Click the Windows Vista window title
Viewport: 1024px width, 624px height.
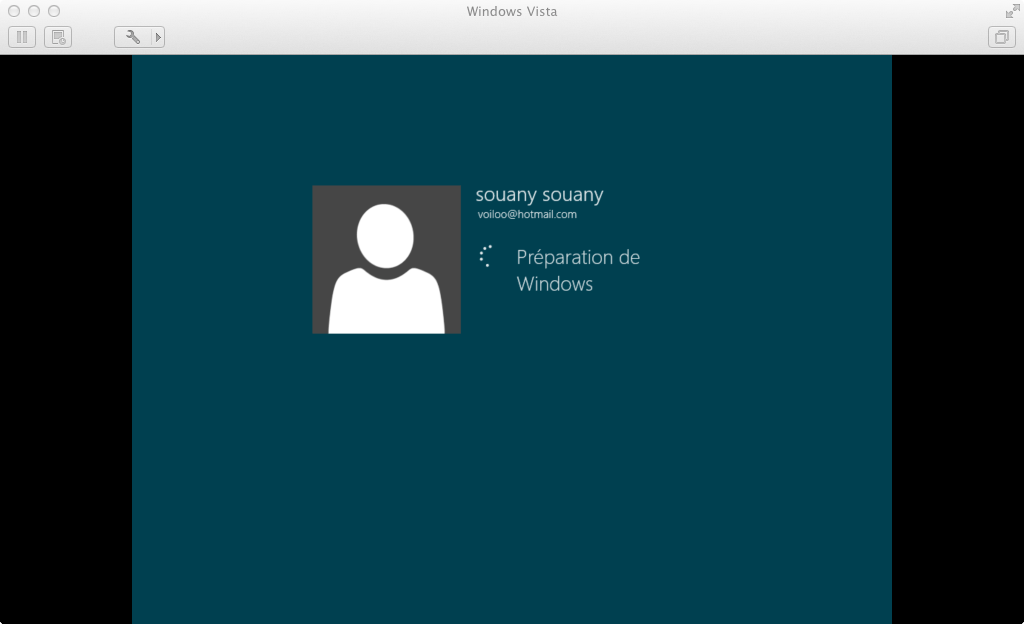point(512,11)
